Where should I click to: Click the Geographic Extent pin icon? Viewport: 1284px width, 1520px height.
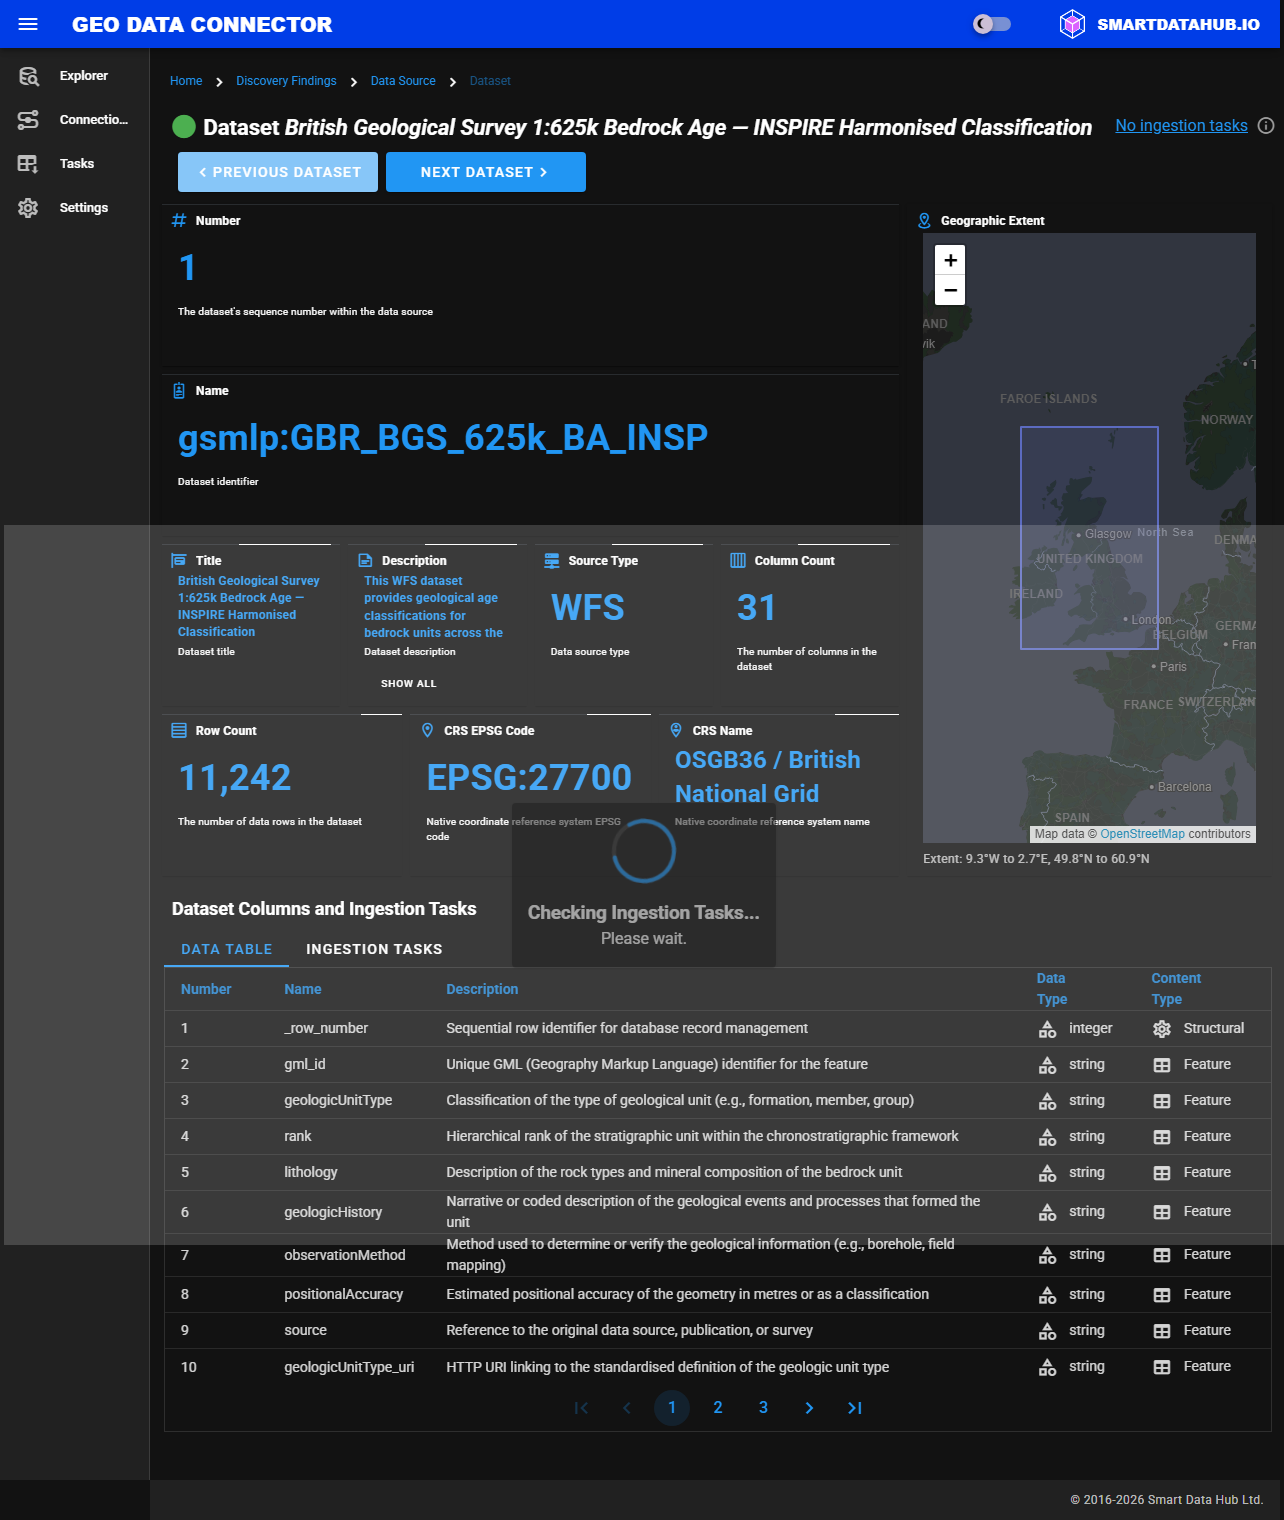(925, 221)
